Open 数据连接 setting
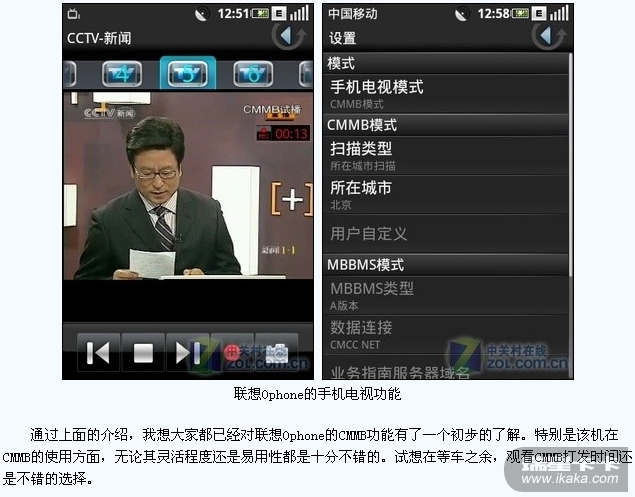Viewport: 635px width, 497px height. click(x=446, y=335)
